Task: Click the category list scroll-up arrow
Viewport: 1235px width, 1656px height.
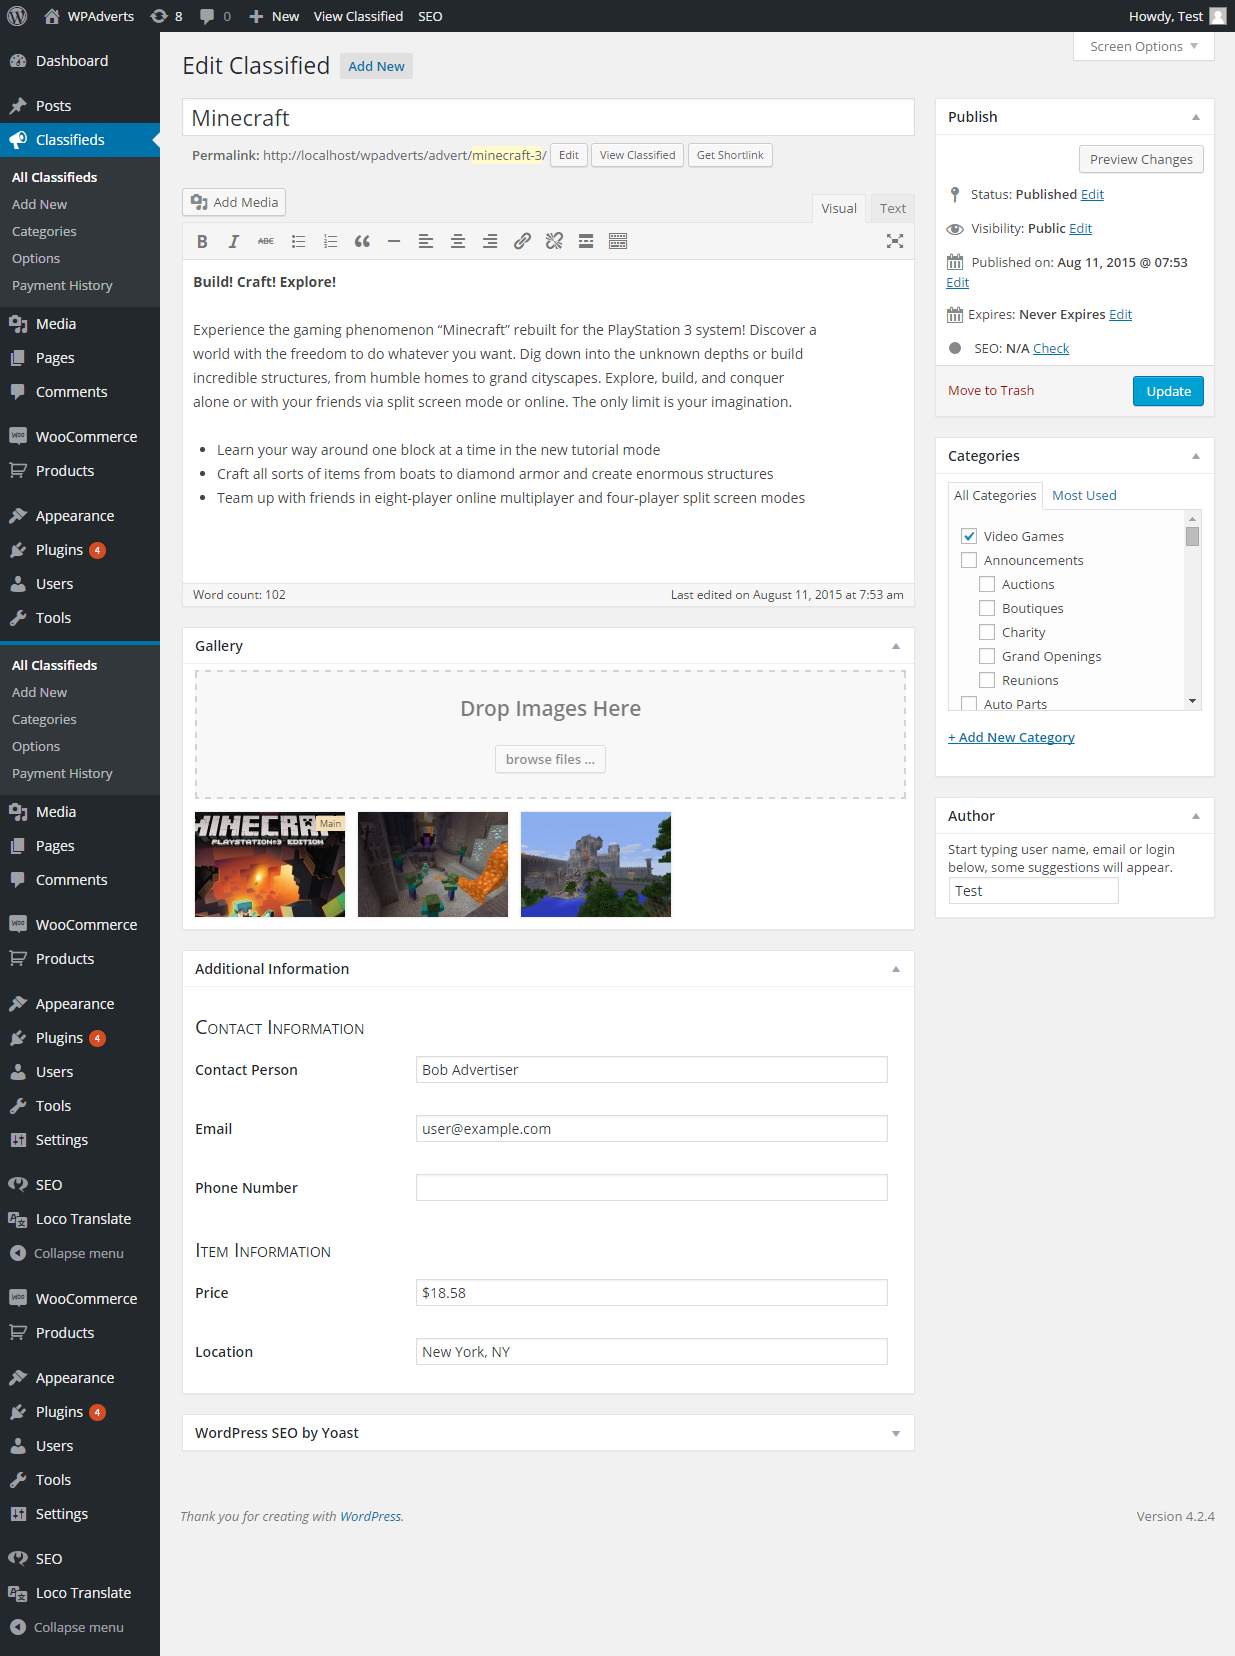Action: [x=1192, y=518]
